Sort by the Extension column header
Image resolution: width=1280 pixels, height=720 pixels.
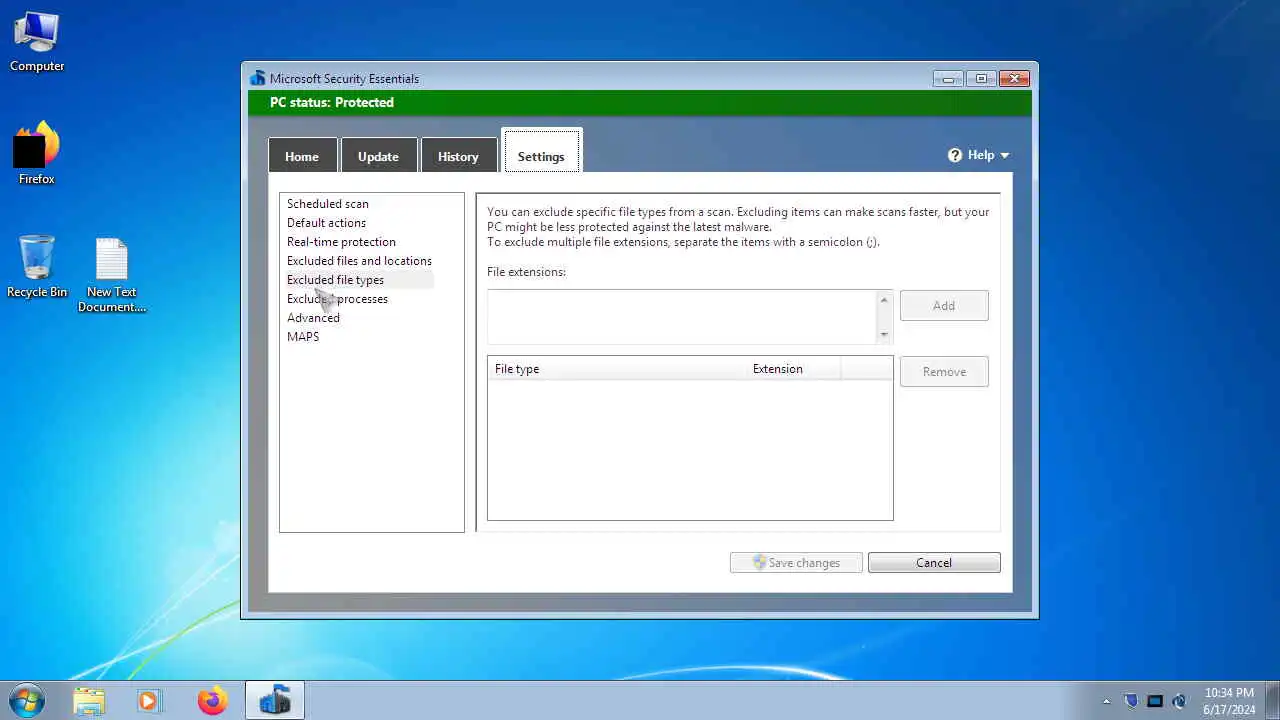point(794,369)
